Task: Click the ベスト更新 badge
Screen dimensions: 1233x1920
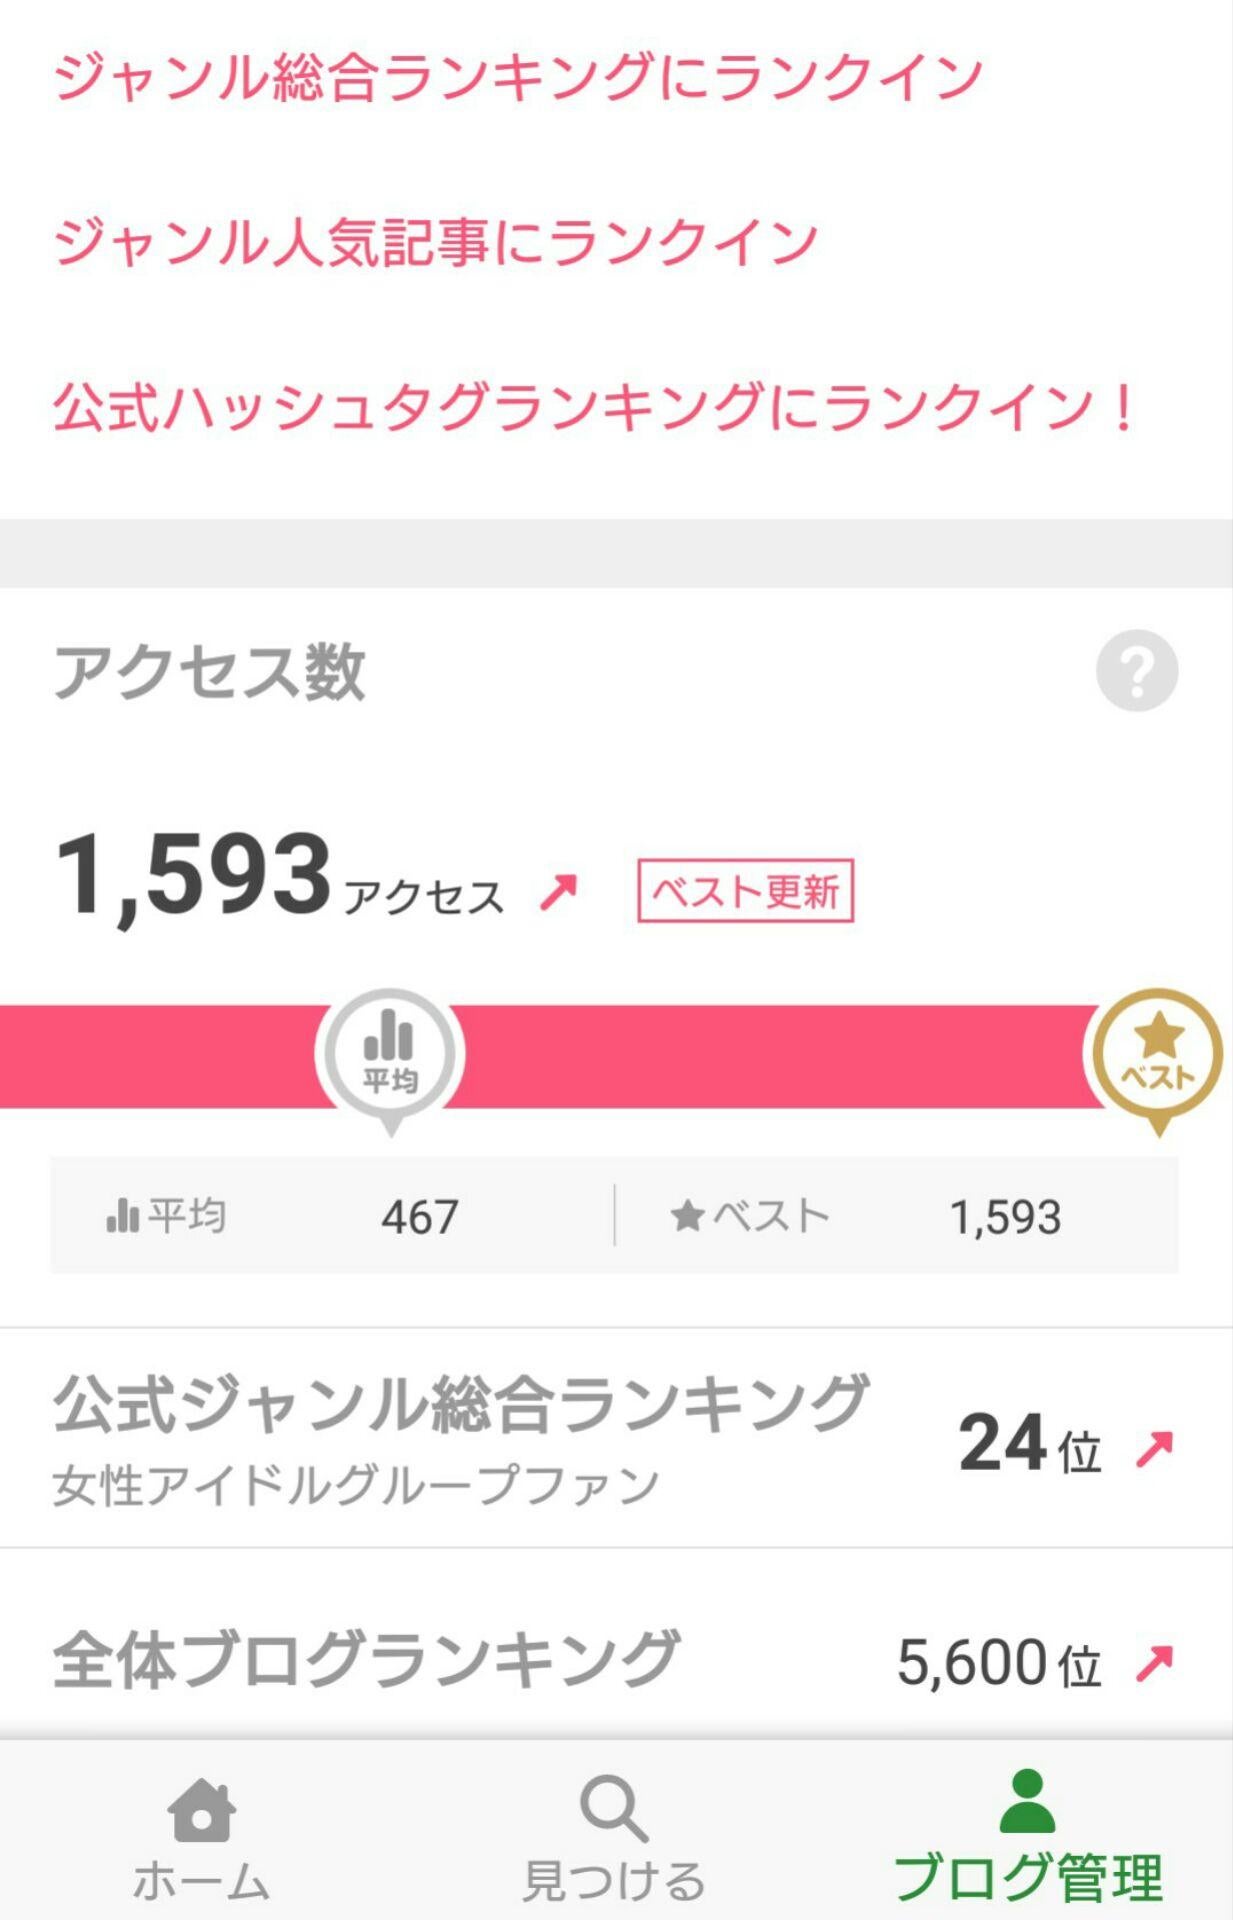Action: 745,891
